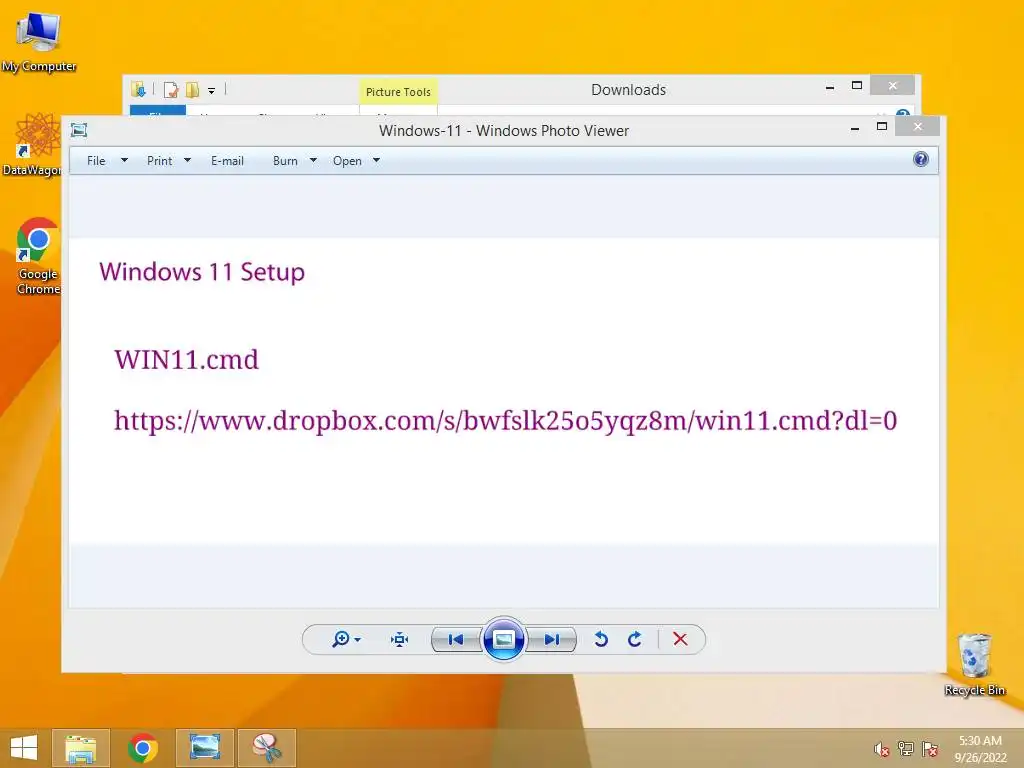
Task: Click the WIN11.cmd text in image
Action: tap(187, 359)
